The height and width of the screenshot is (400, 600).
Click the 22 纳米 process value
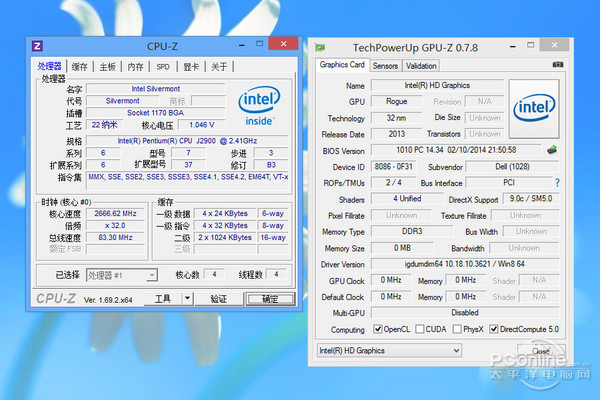[x=104, y=125]
